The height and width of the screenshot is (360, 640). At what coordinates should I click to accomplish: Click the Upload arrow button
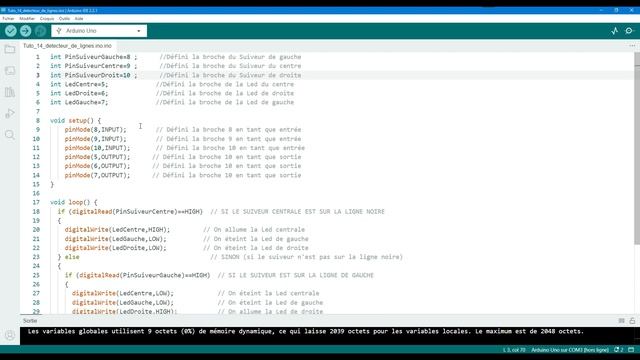coord(25,31)
